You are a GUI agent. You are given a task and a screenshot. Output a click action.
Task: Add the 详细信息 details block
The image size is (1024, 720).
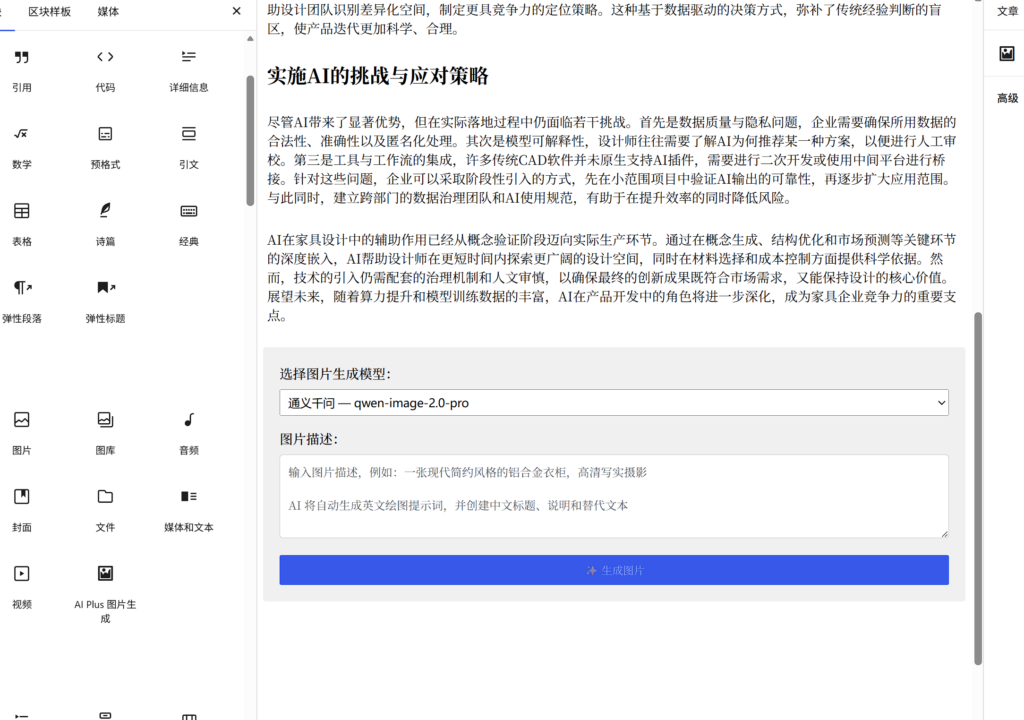click(189, 68)
